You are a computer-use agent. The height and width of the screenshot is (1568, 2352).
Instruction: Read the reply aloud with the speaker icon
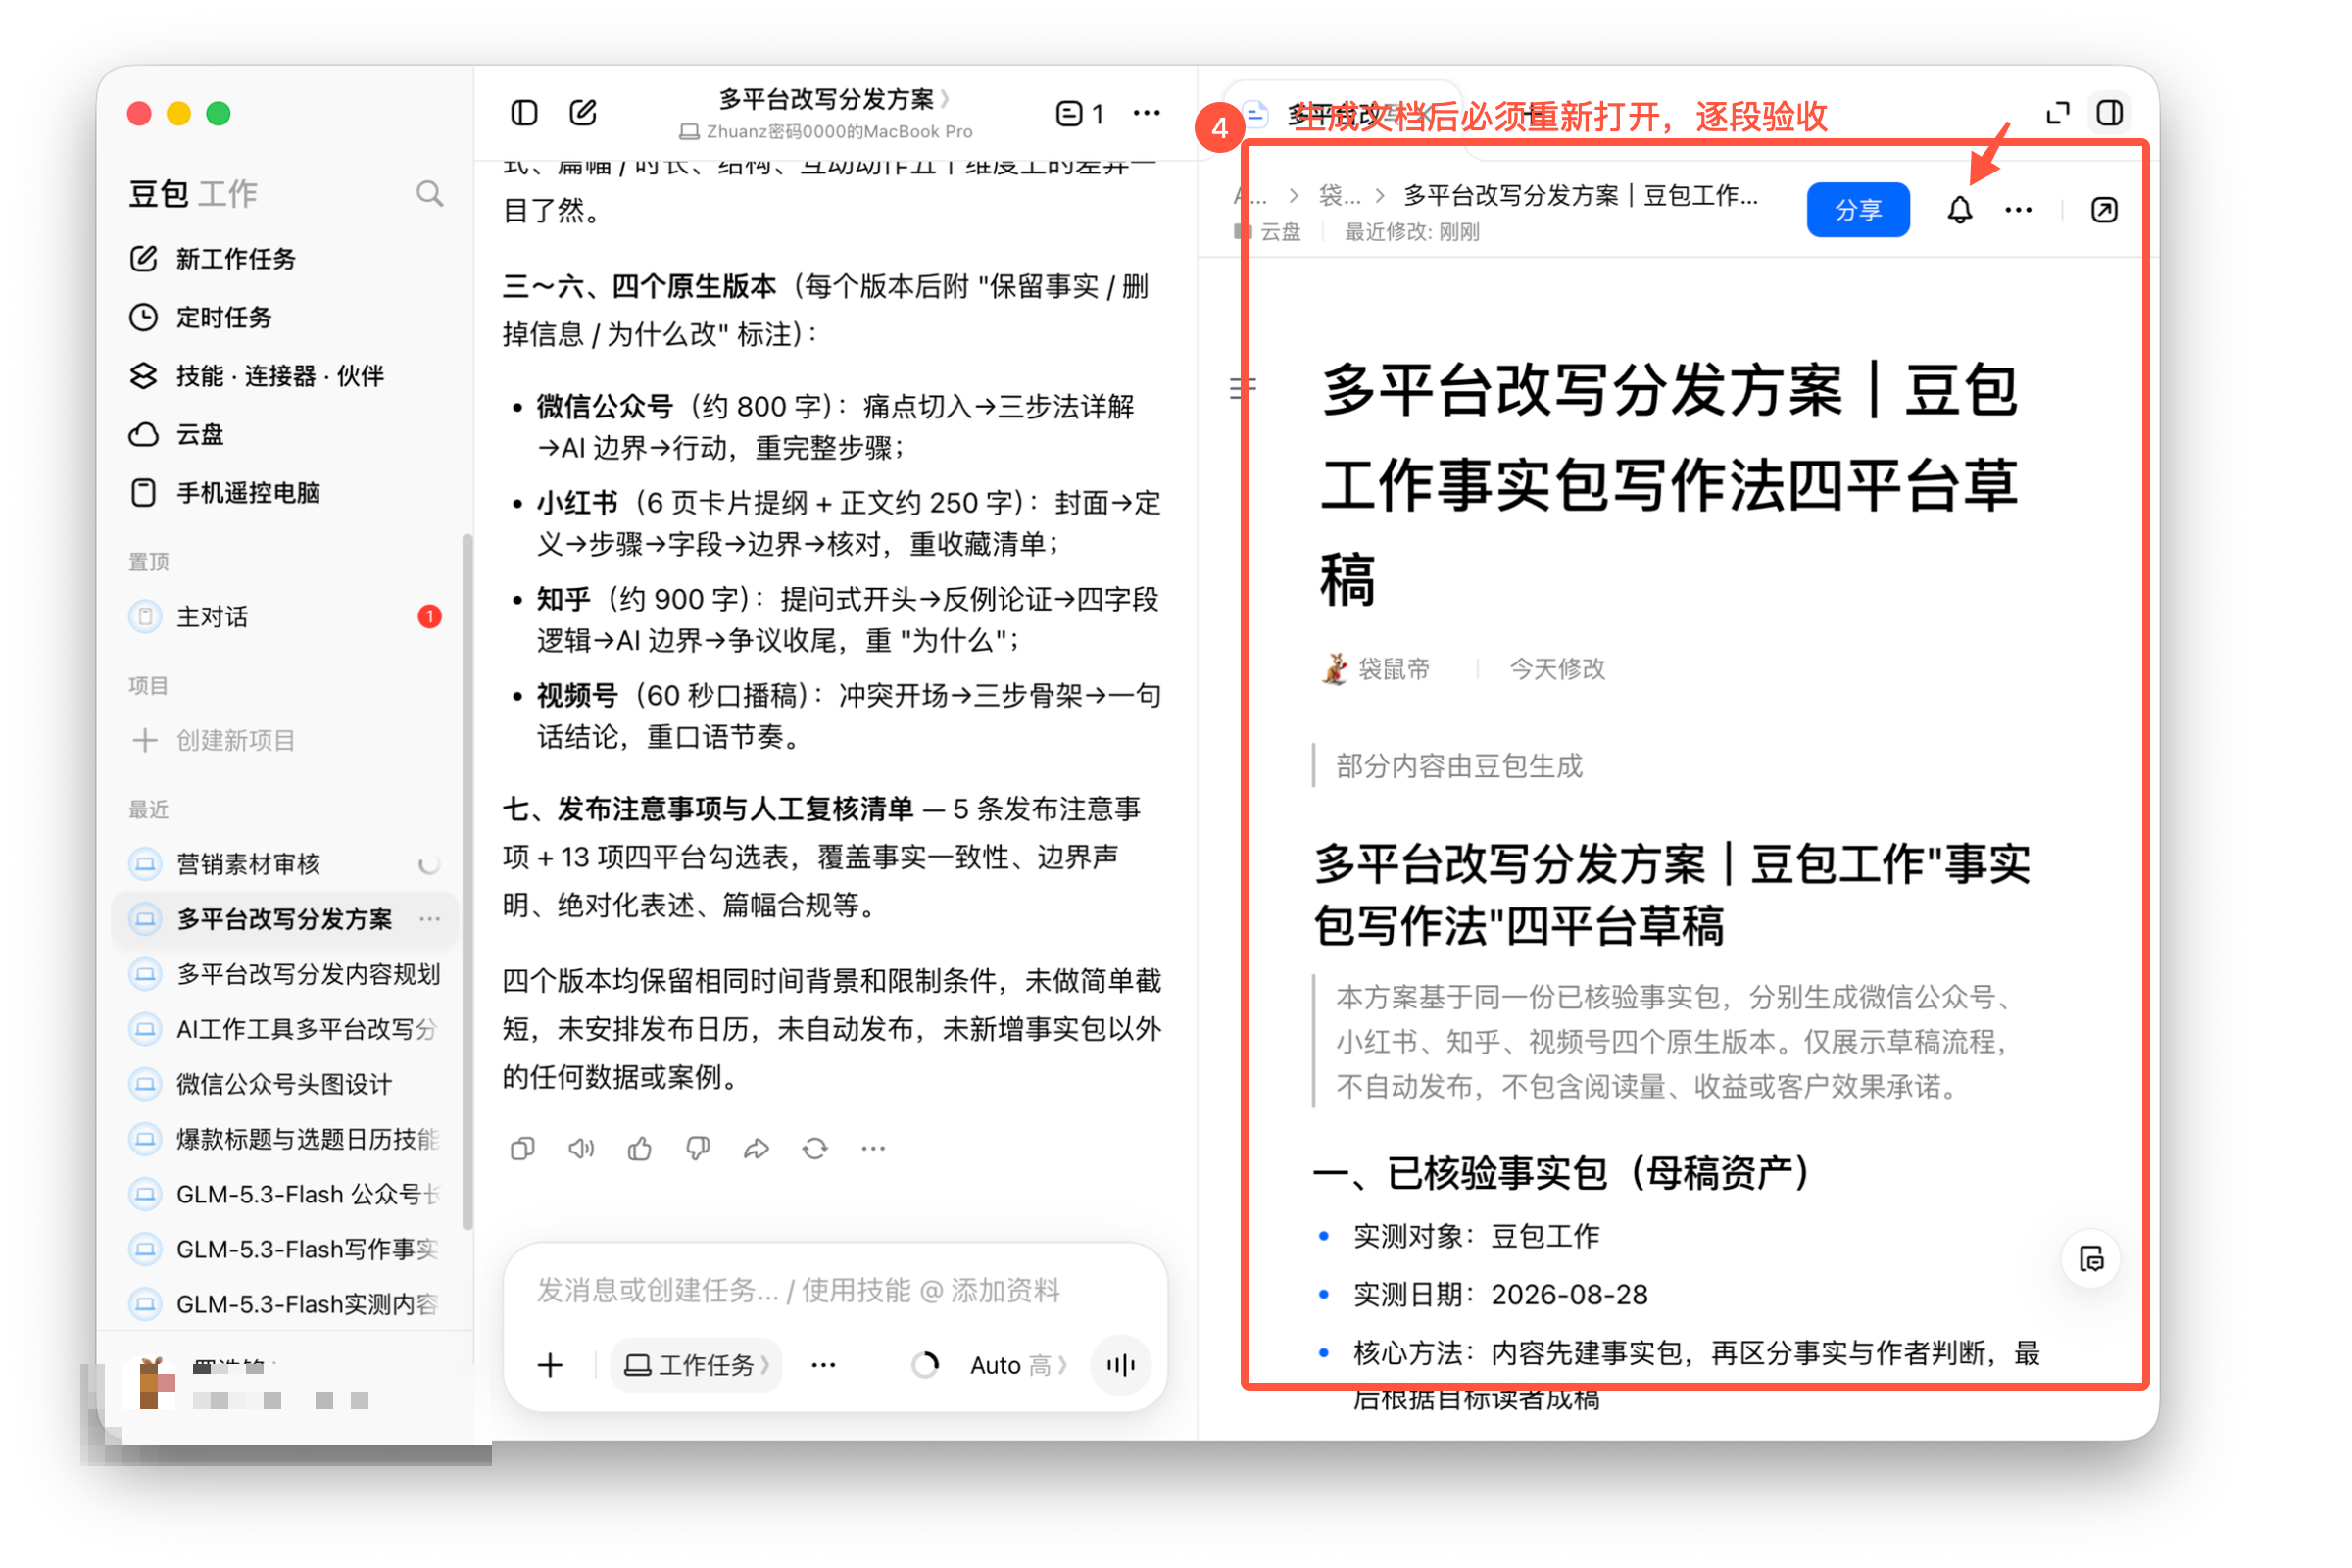coord(581,1149)
